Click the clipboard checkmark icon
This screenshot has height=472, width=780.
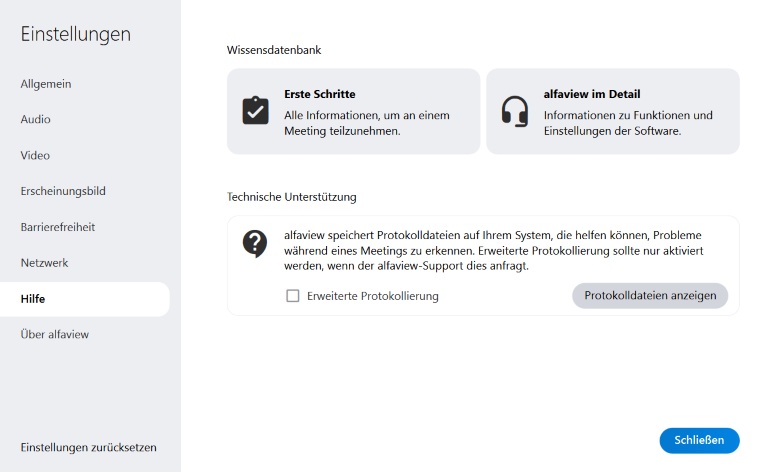[x=256, y=110]
